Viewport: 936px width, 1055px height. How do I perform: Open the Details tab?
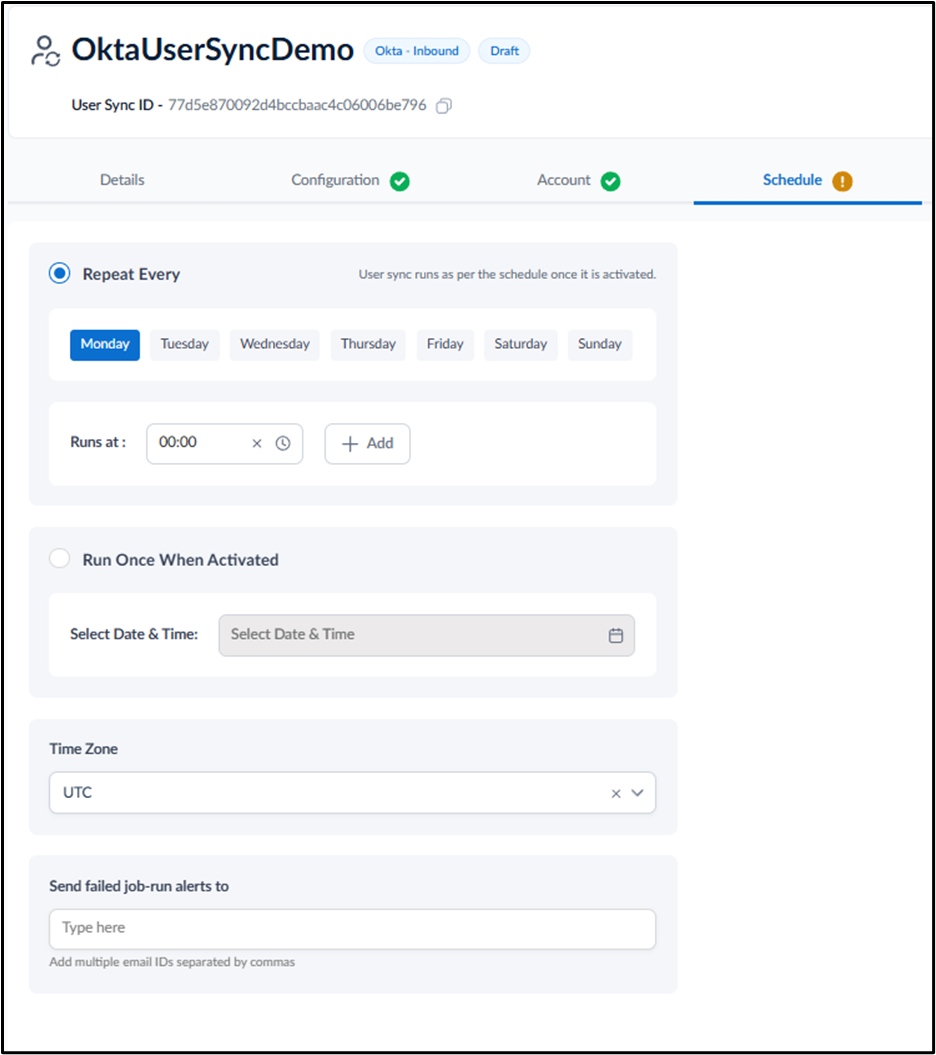click(122, 180)
